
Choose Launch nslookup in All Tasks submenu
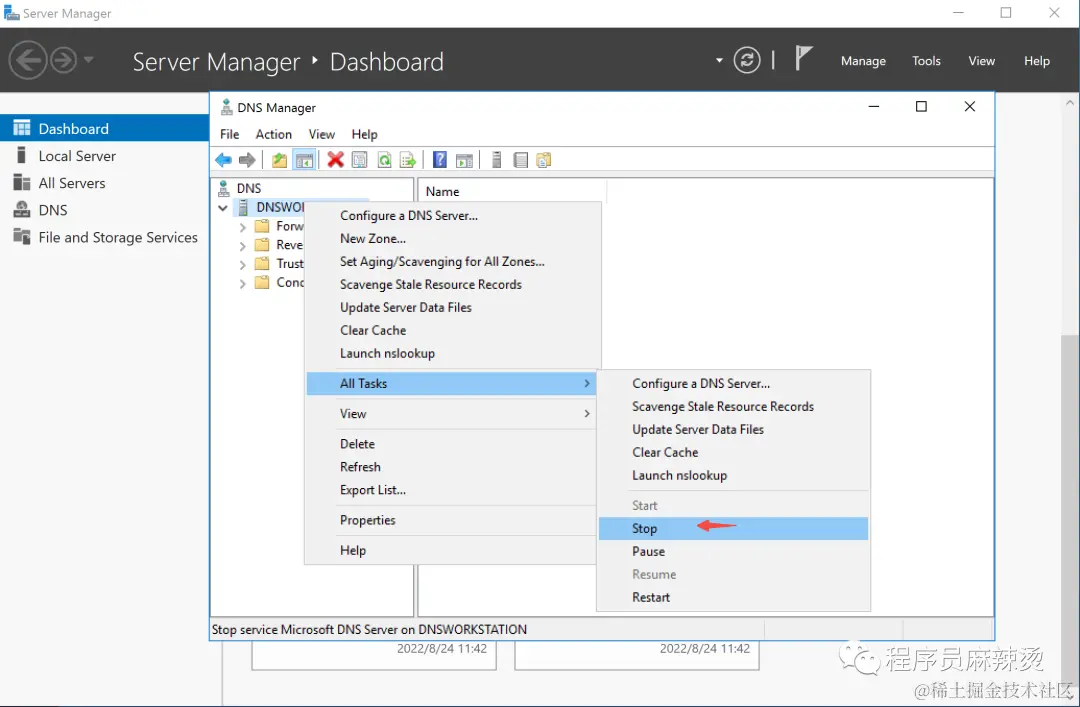click(x=733, y=475)
